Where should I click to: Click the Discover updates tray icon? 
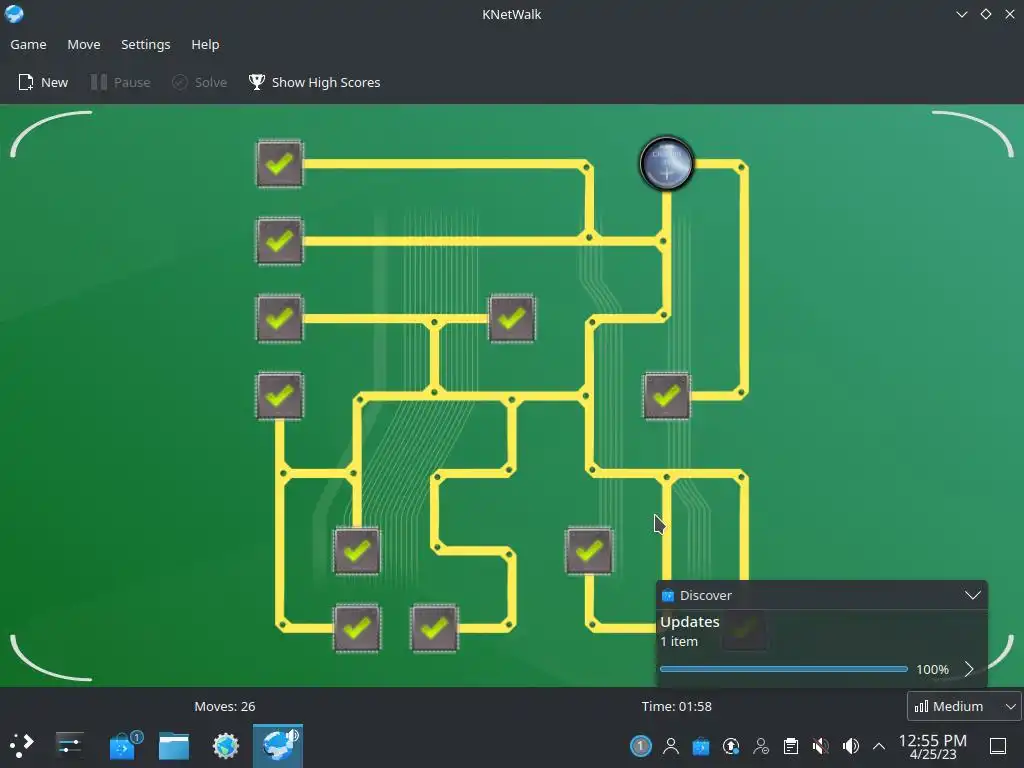pos(701,746)
